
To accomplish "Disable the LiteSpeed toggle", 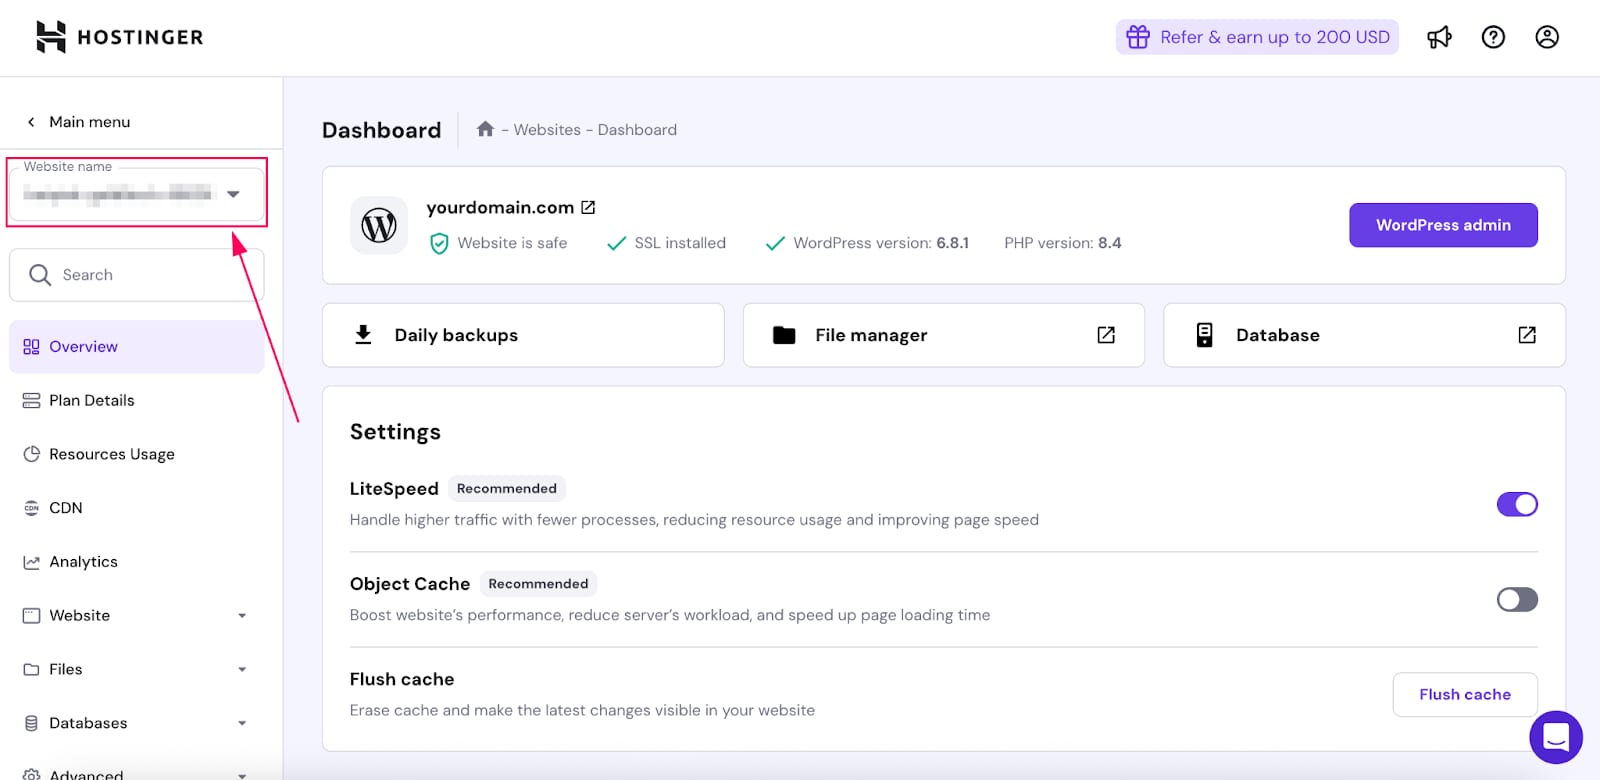I will coord(1516,504).
